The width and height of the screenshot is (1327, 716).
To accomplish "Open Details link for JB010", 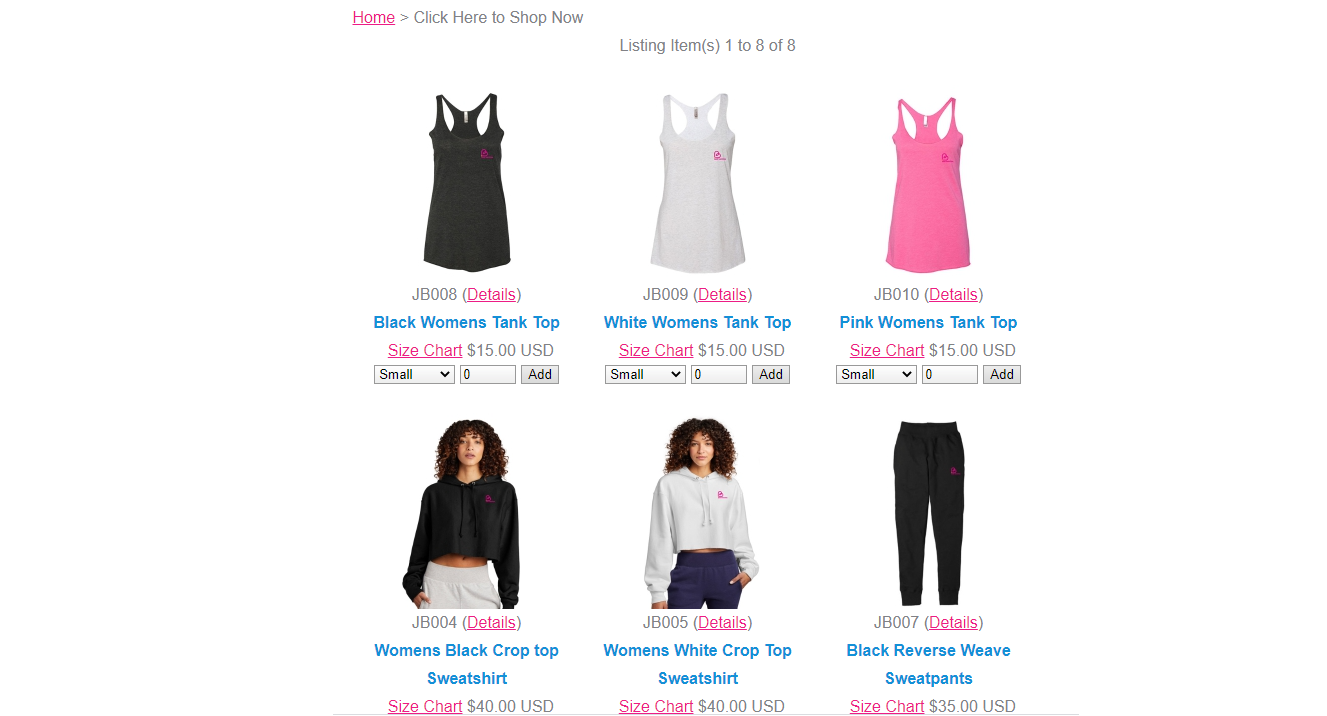I will 954,294.
